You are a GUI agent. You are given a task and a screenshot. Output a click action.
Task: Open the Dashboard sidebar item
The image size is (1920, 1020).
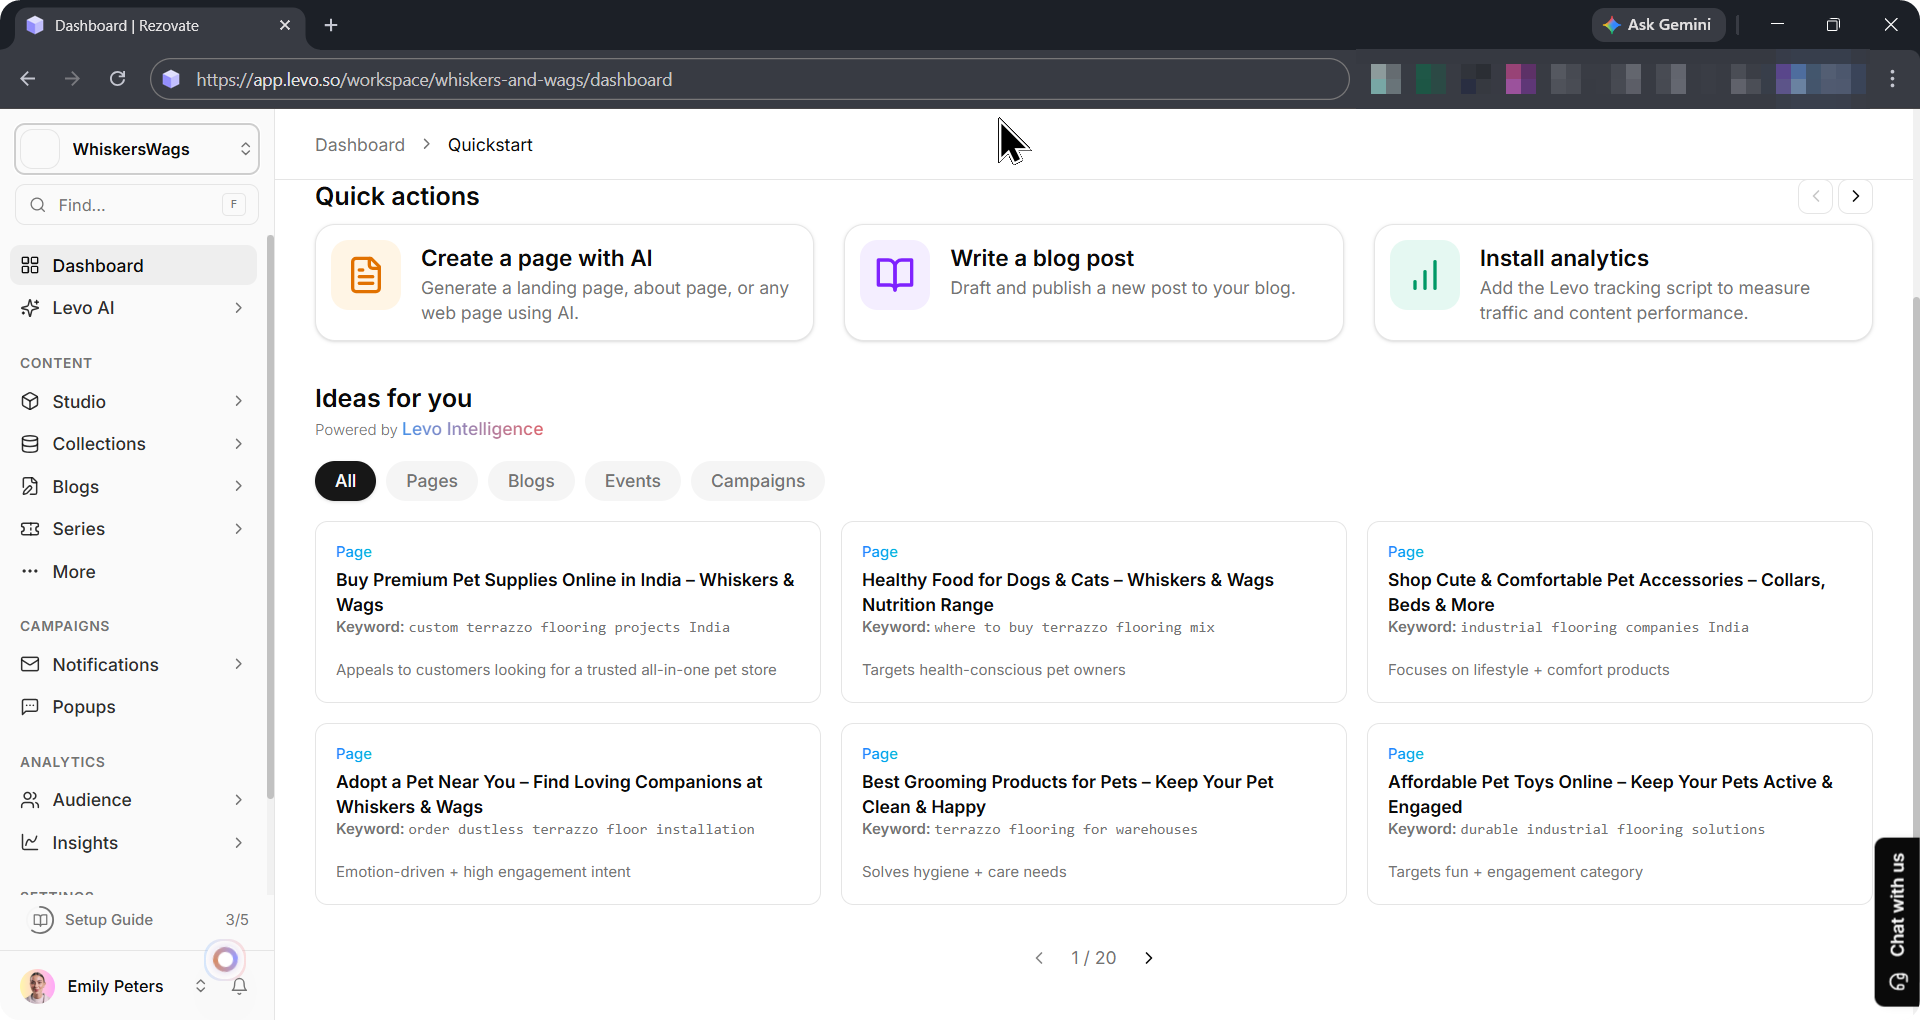[x=98, y=266]
